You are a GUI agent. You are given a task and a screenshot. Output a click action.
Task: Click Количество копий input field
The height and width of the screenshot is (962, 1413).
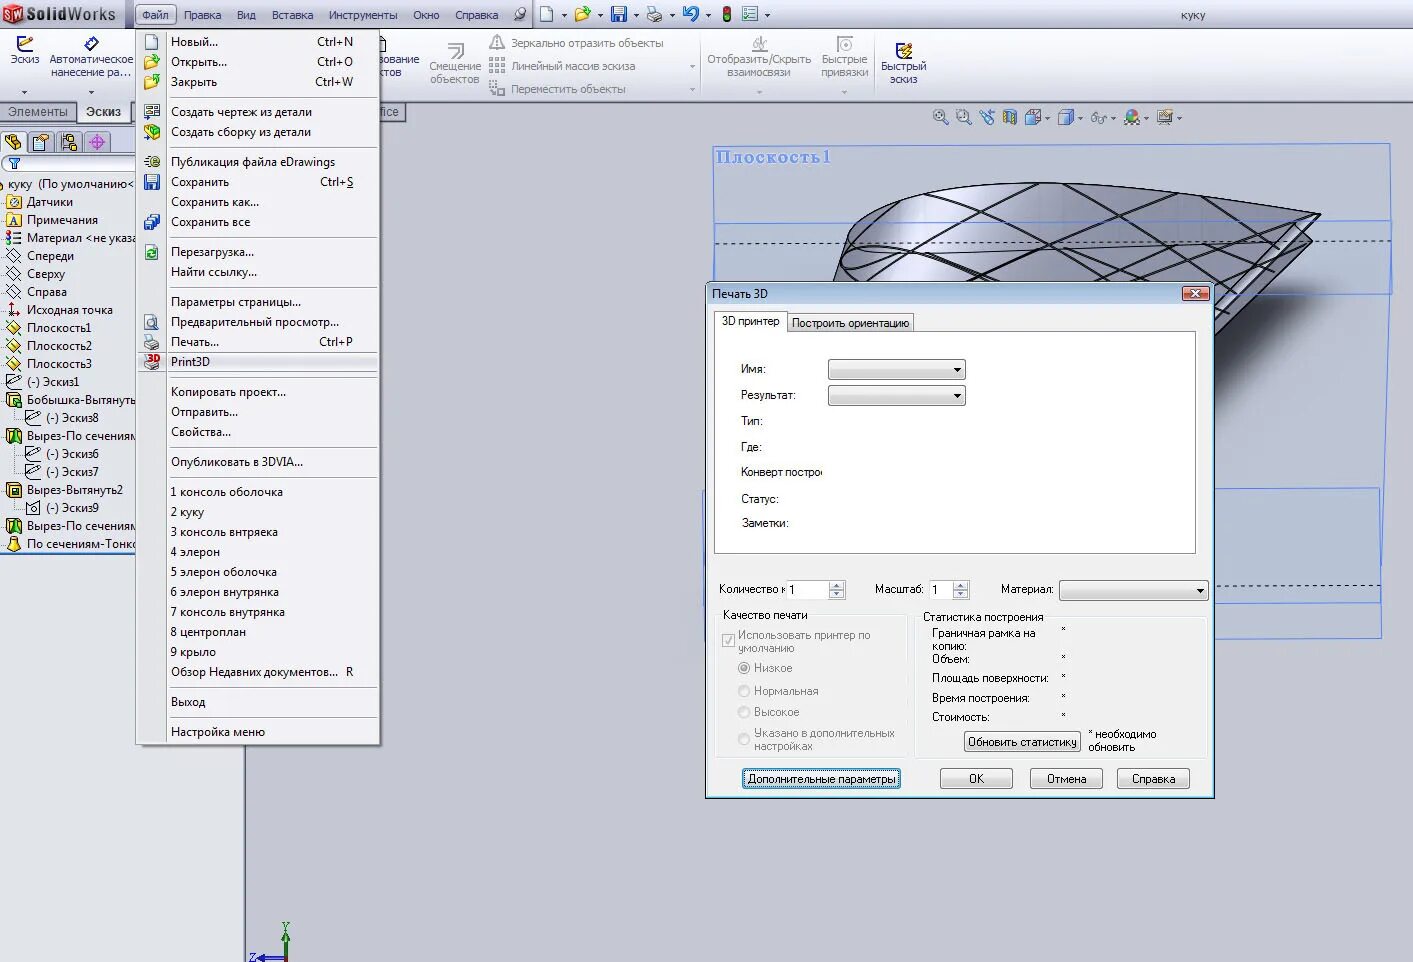pyautogui.click(x=808, y=590)
